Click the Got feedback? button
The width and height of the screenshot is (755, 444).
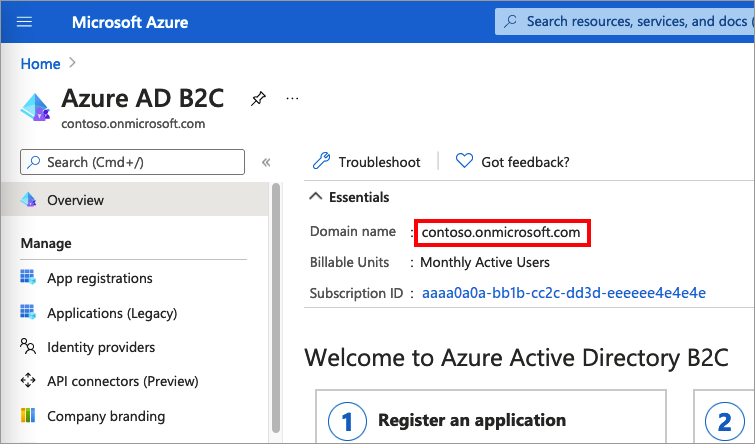point(513,162)
